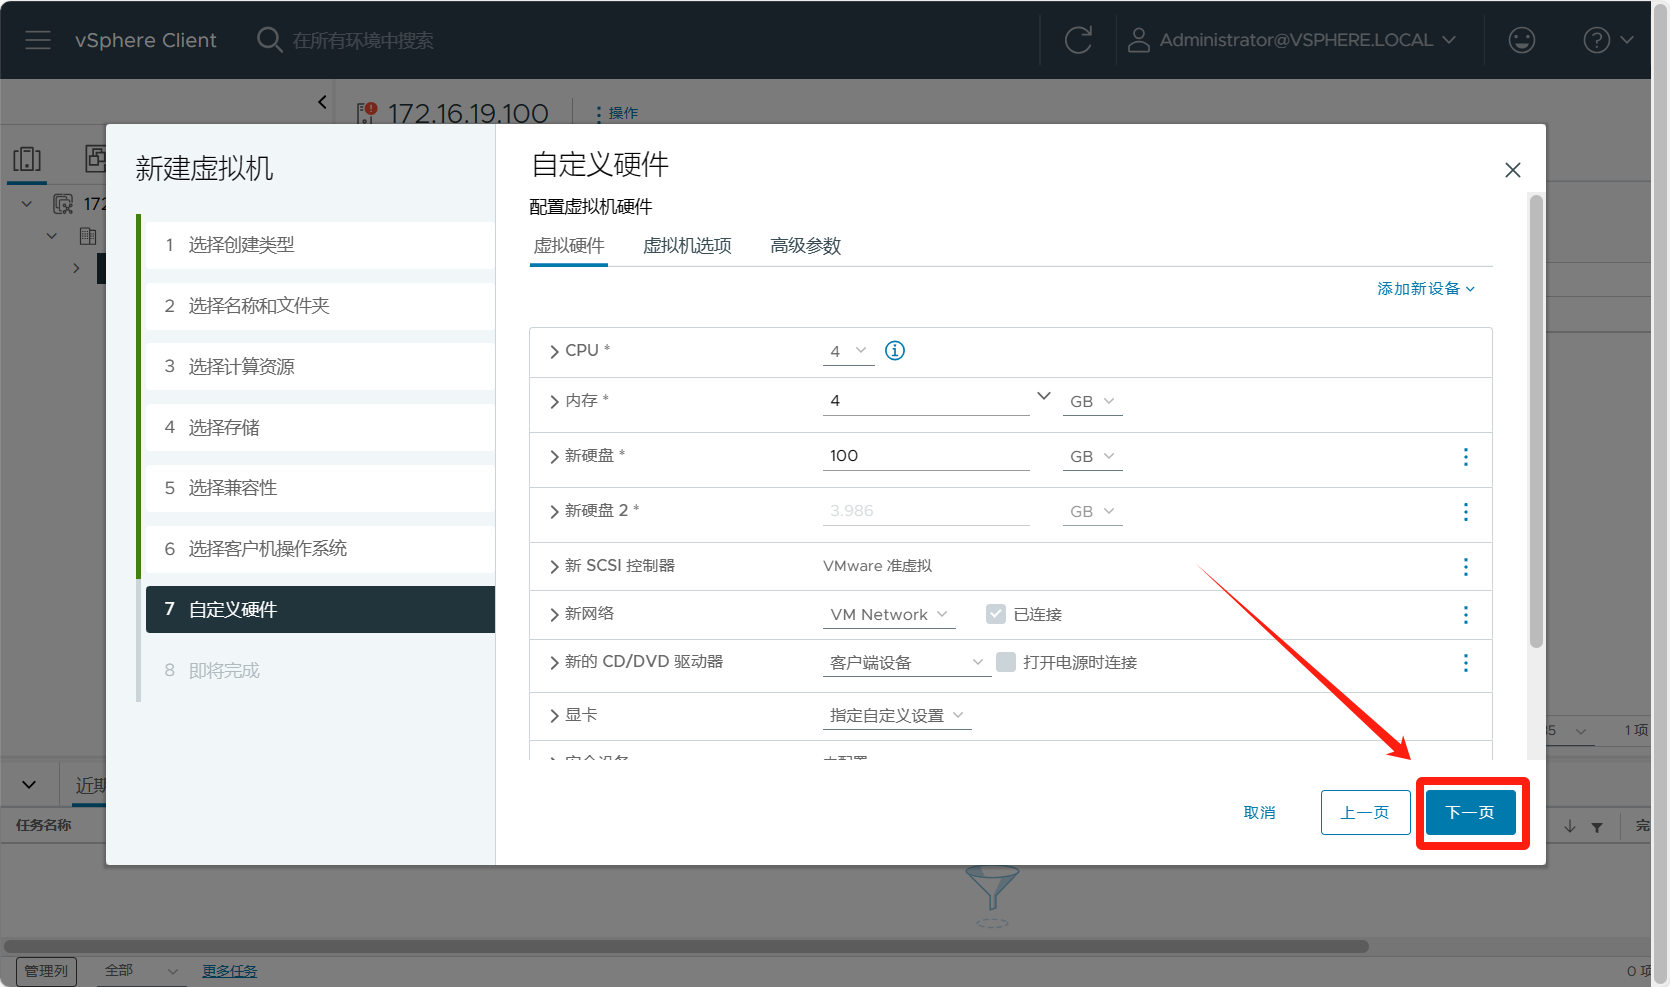Image resolution: width=1670 pixels, height=987 pixels.
Task: Open the three-dot menu for 新网络
Action: (x=1466, y=615)
